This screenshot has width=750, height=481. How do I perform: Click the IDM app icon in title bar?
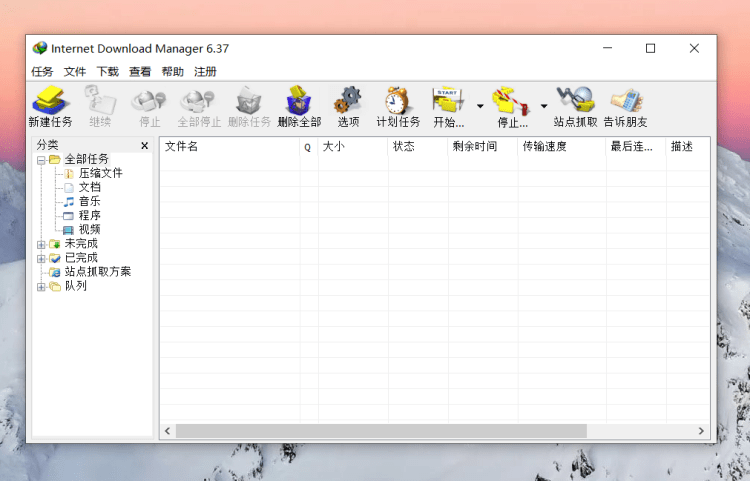40,48
